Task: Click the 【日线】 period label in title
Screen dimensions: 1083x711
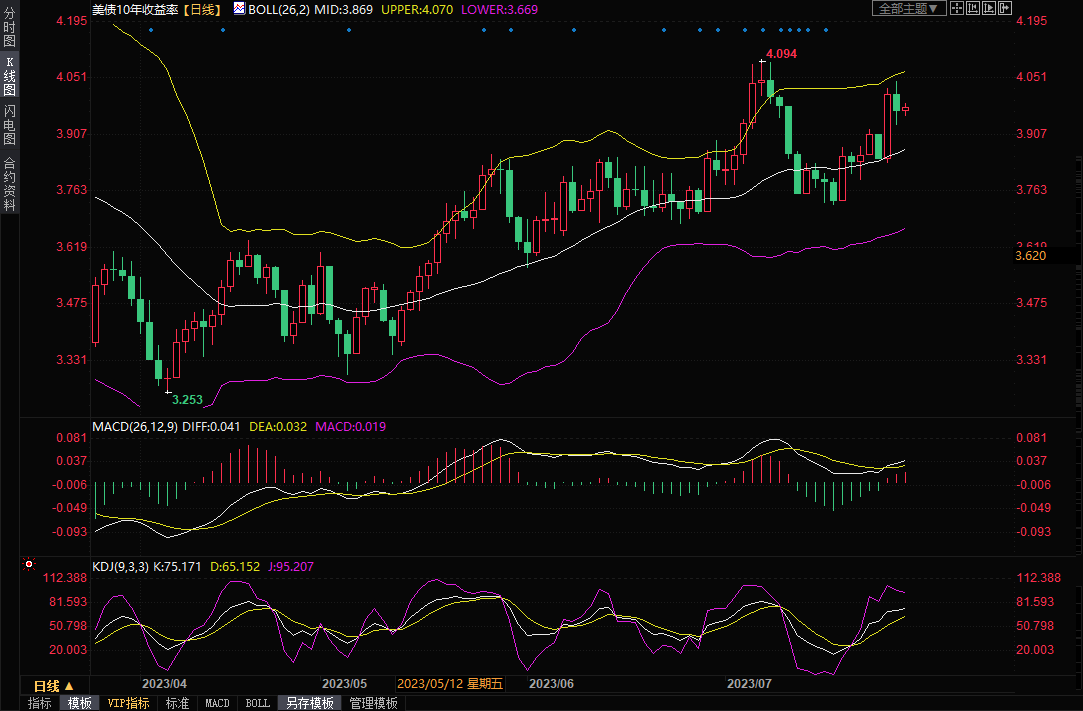Action: point(204,9)
